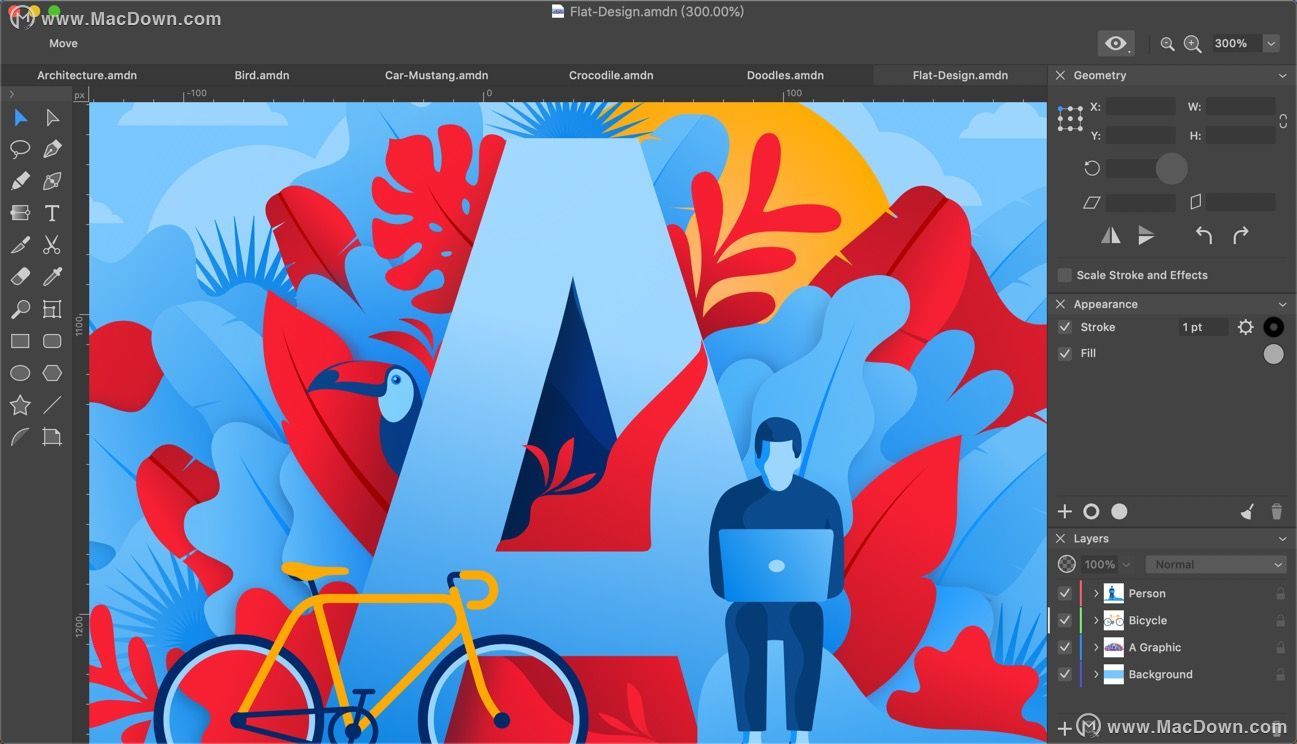Switch to the Bird.amdn tab
Screen dimensions: 1297x744
pos(262,75)
